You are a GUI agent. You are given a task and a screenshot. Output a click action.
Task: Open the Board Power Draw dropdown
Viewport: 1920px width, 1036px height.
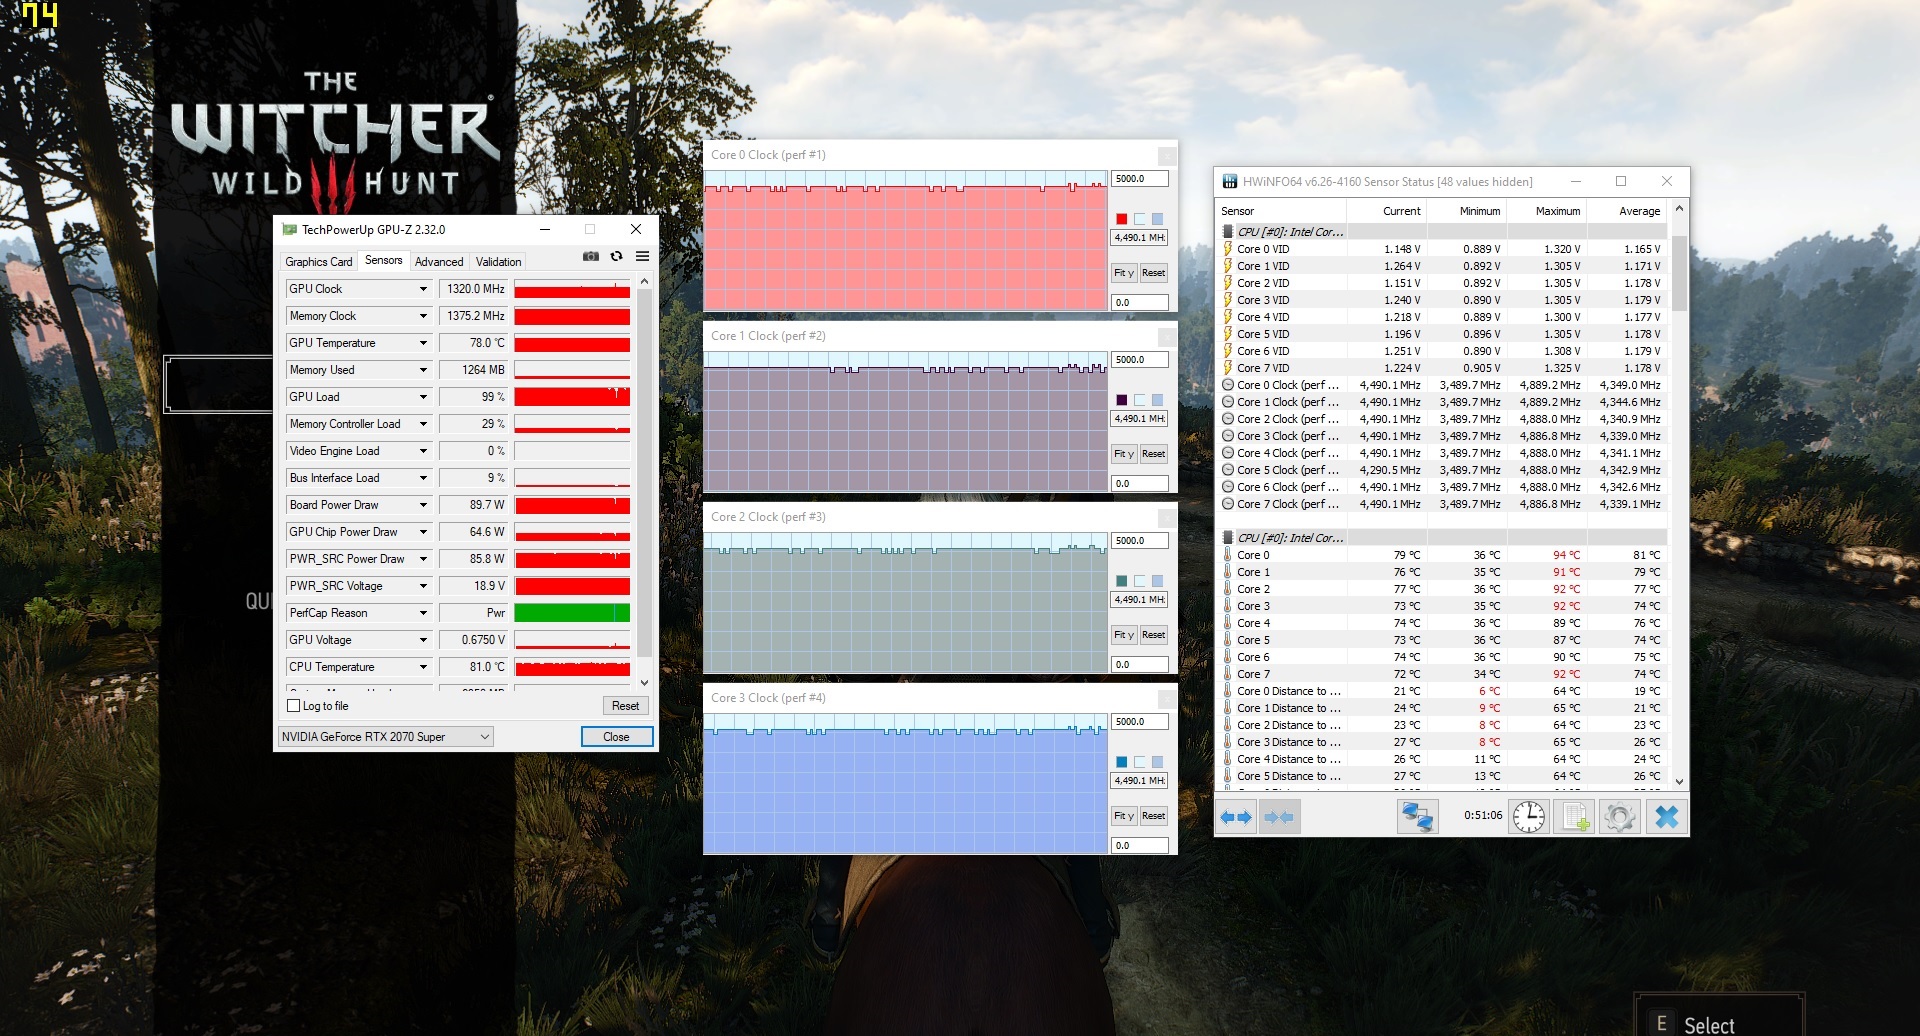click(423, 505)
